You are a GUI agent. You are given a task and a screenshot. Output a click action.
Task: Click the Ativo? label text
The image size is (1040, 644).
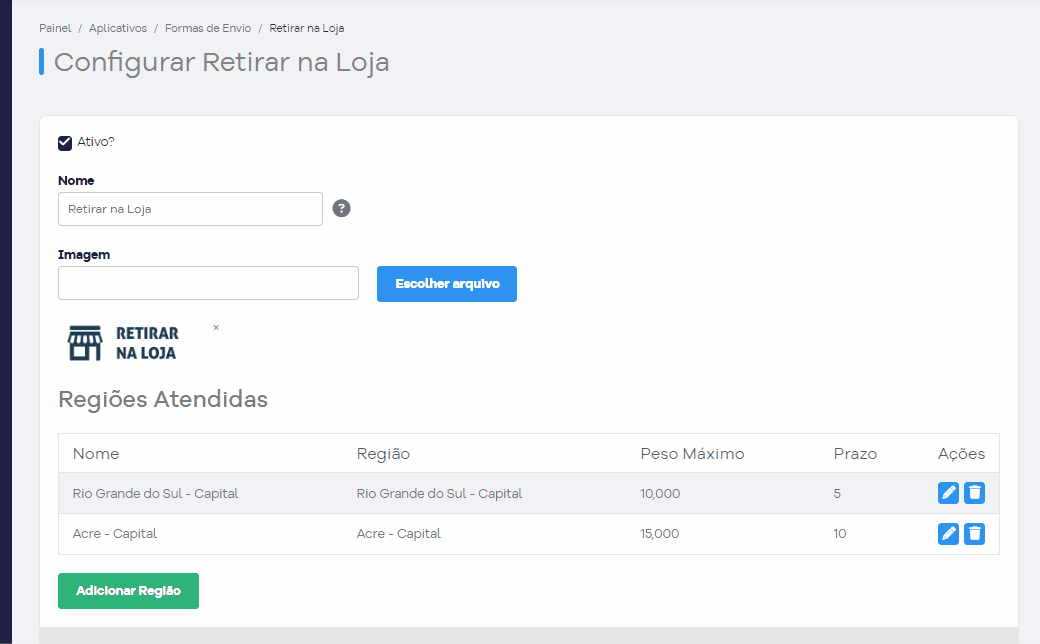coord(96,142)
